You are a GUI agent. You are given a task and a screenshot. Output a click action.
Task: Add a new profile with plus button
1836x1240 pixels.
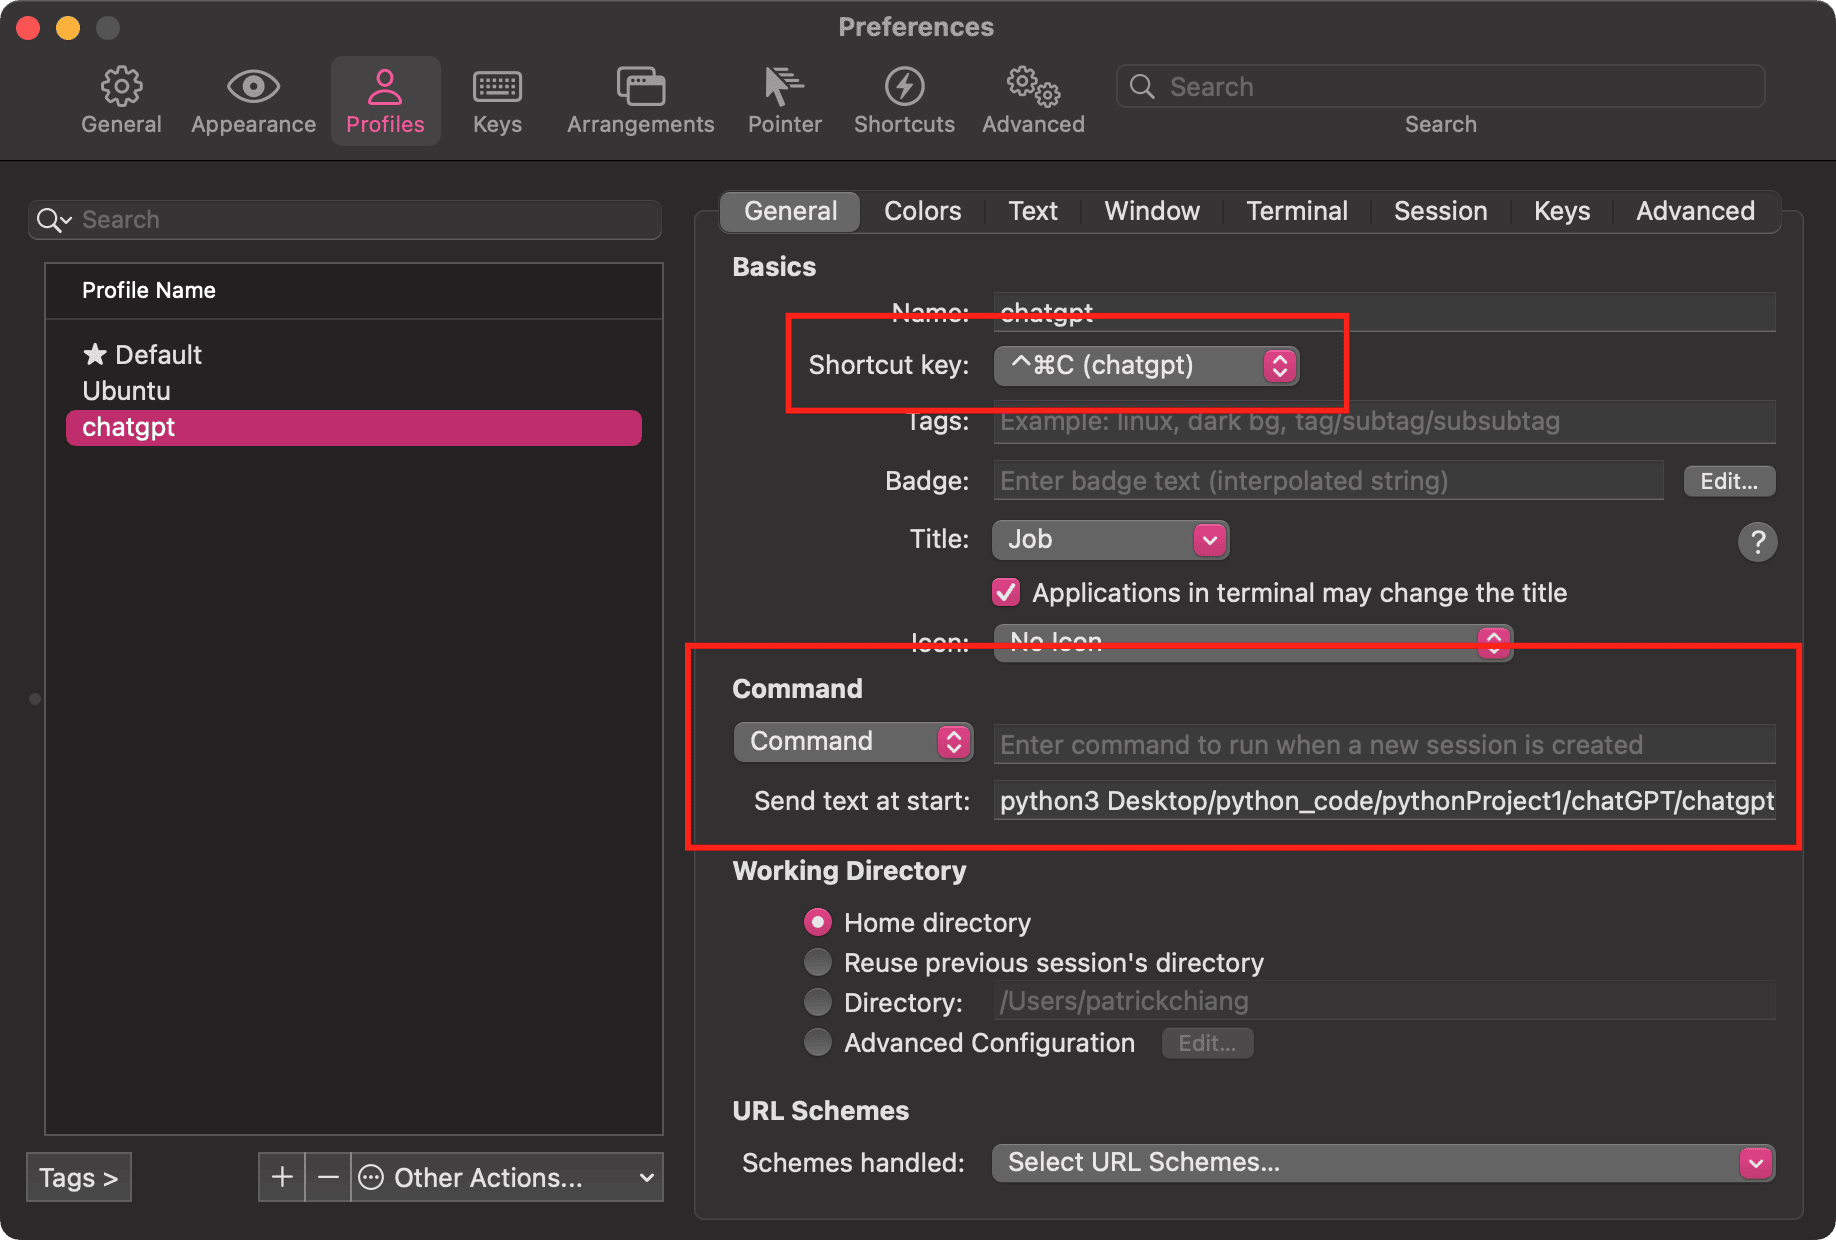(x=282, y=1177)
